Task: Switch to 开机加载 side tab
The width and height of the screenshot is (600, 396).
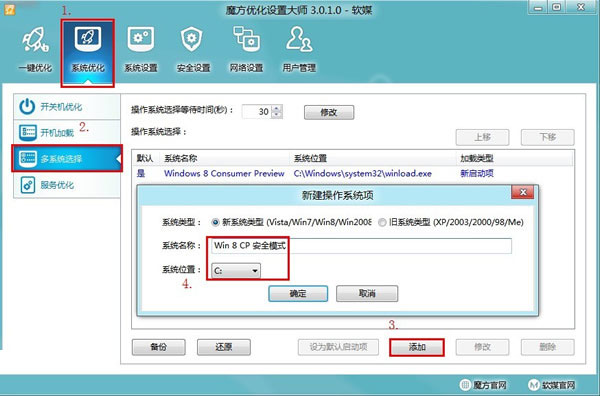Action: 67,132
